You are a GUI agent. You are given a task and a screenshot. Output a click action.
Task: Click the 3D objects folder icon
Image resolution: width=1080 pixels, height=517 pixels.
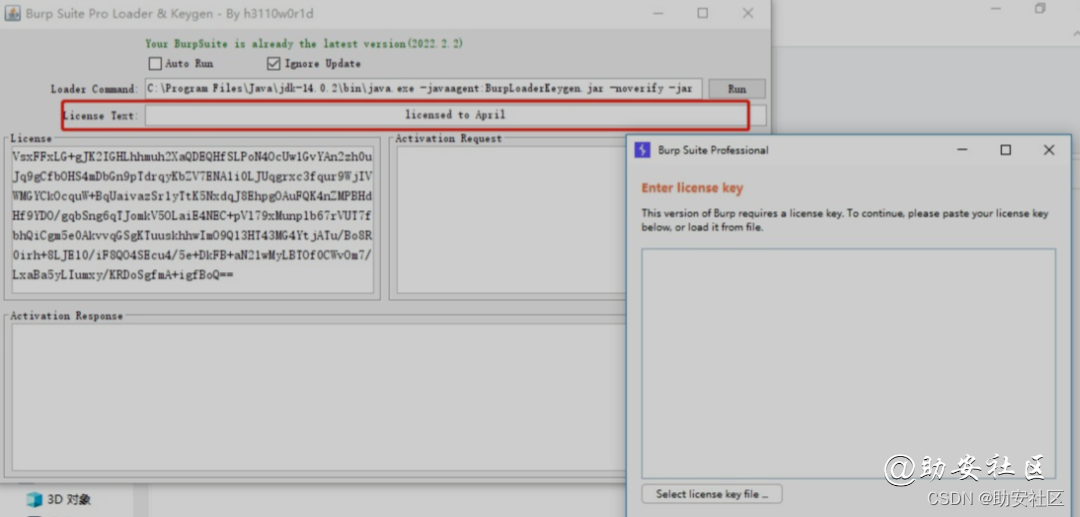coord(34,499)
